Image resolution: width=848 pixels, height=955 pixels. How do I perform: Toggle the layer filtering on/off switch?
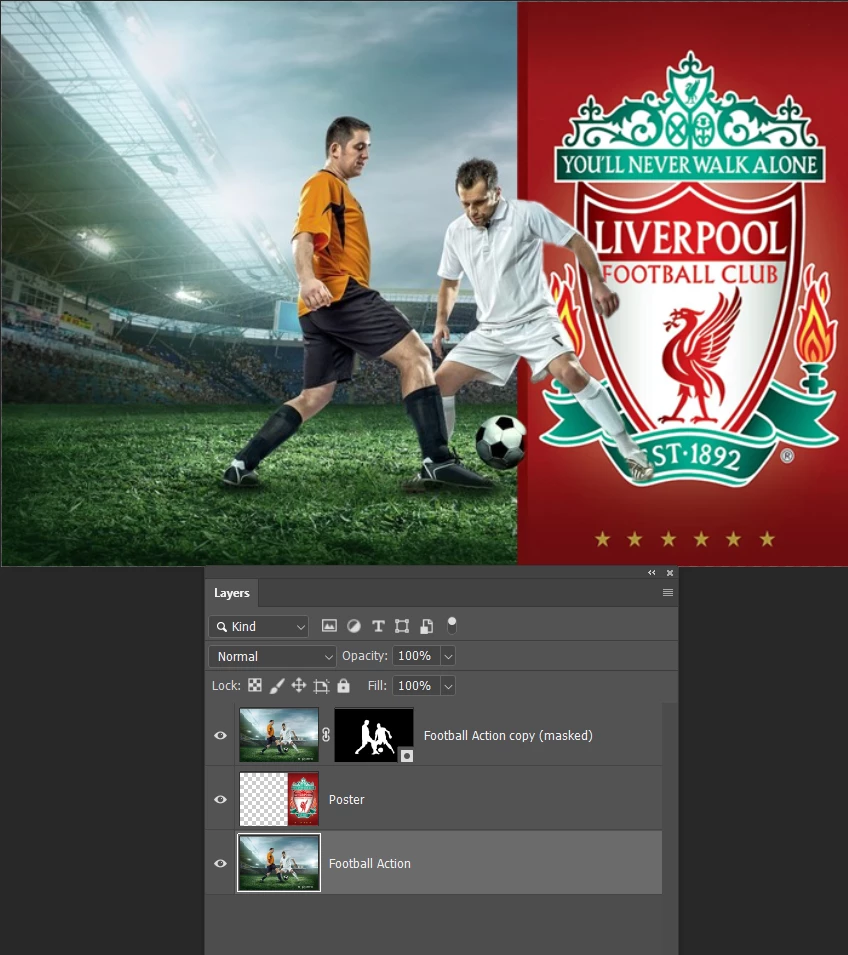[451, 625]
